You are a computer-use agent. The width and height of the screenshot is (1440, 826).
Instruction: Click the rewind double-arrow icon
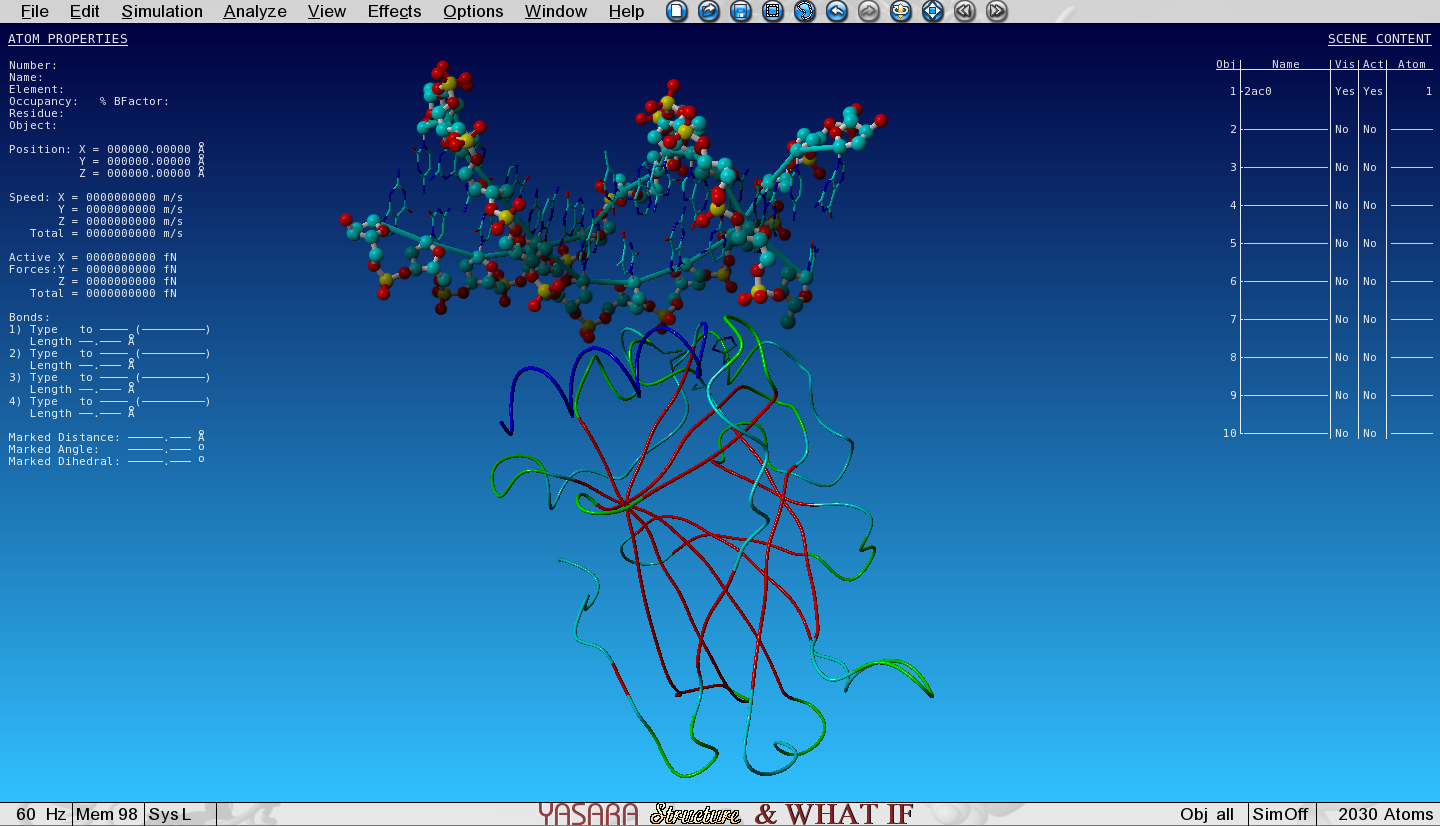965,12
